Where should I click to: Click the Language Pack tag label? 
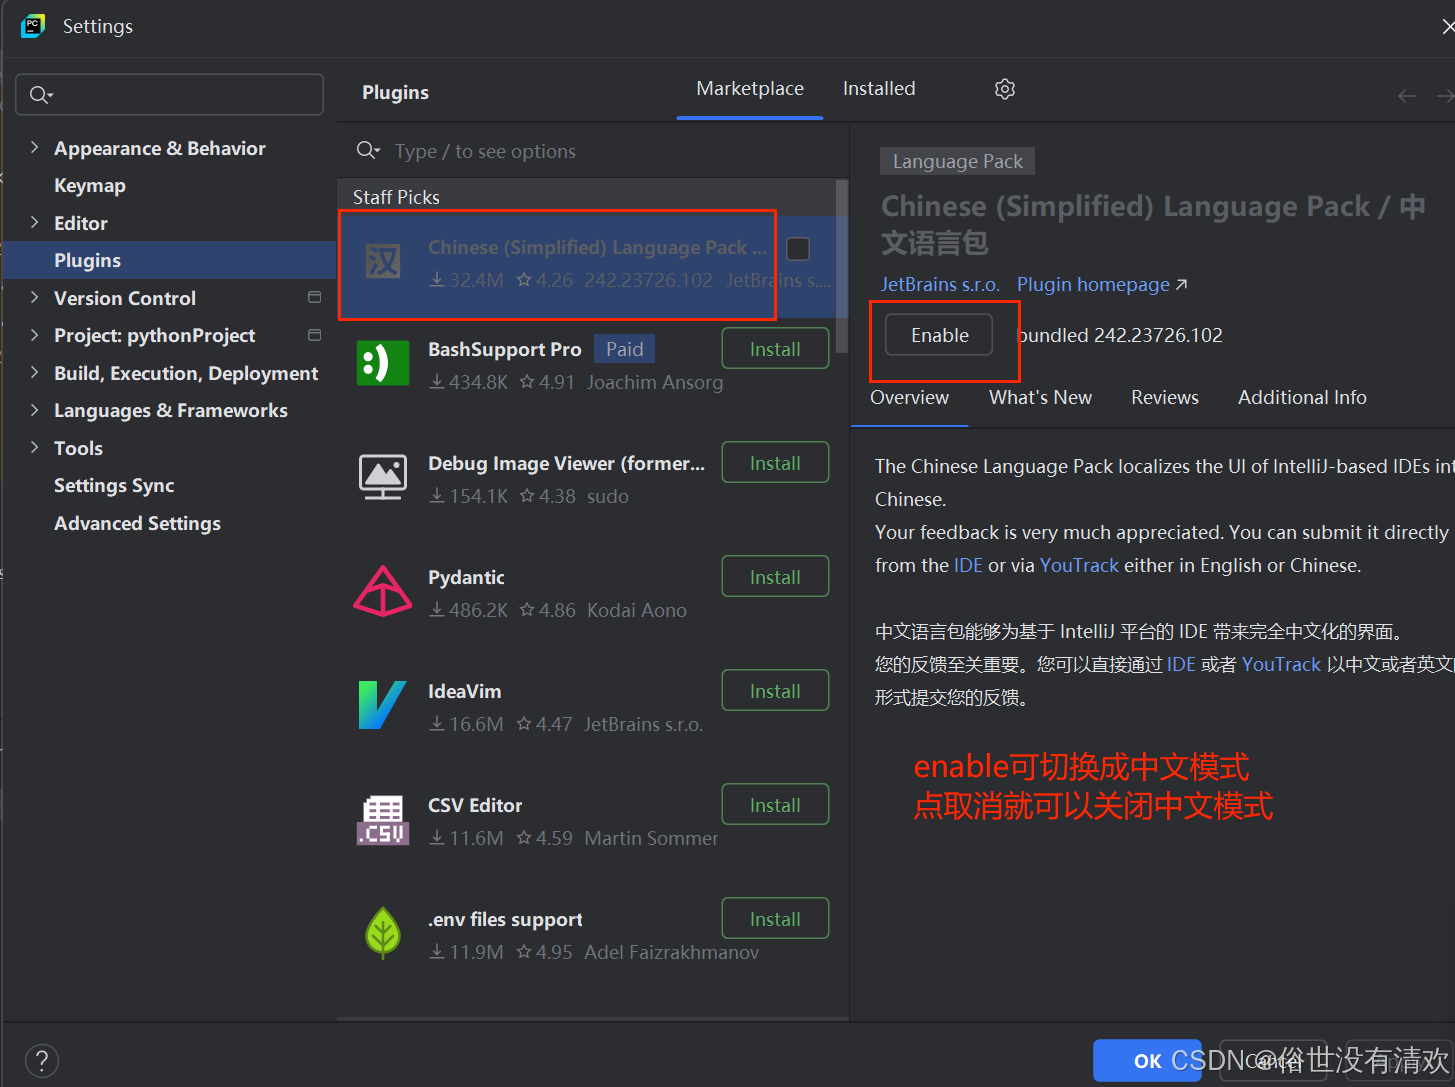point(957,161)
